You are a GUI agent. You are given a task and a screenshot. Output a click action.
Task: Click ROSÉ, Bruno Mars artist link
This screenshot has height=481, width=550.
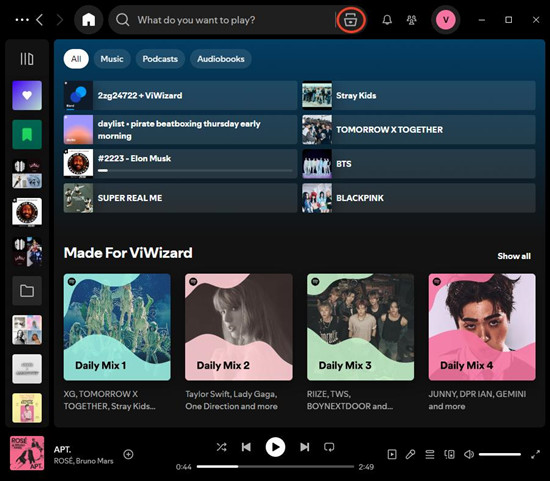coord(83,461)
